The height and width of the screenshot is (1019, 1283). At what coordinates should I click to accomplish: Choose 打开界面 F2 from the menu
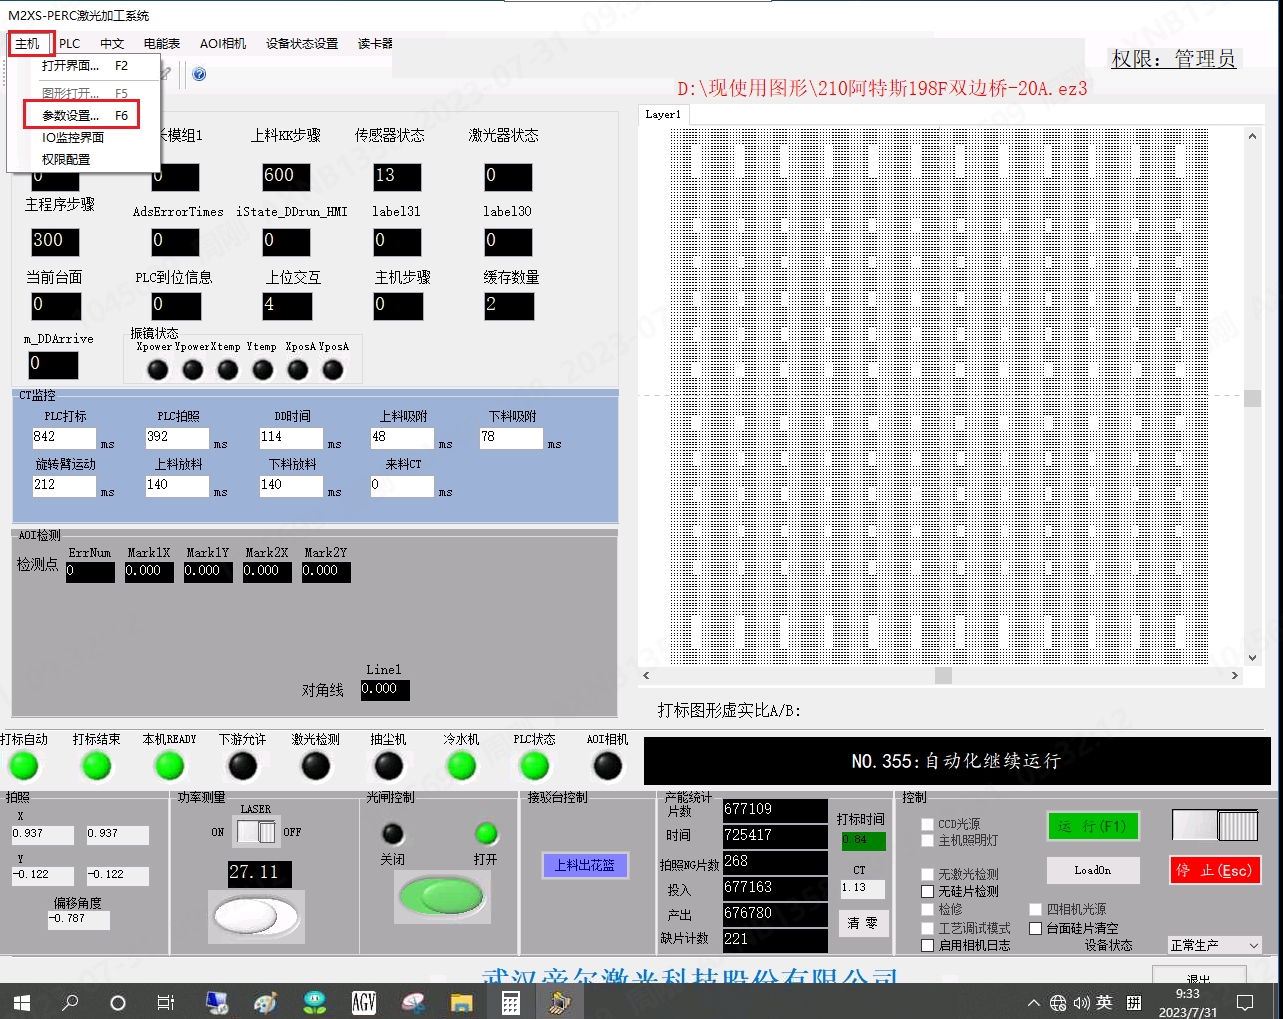point(85,66)
